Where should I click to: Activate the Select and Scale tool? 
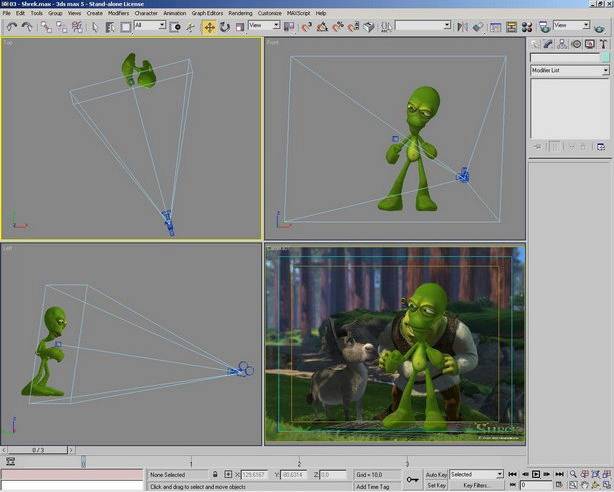point(240,27)
